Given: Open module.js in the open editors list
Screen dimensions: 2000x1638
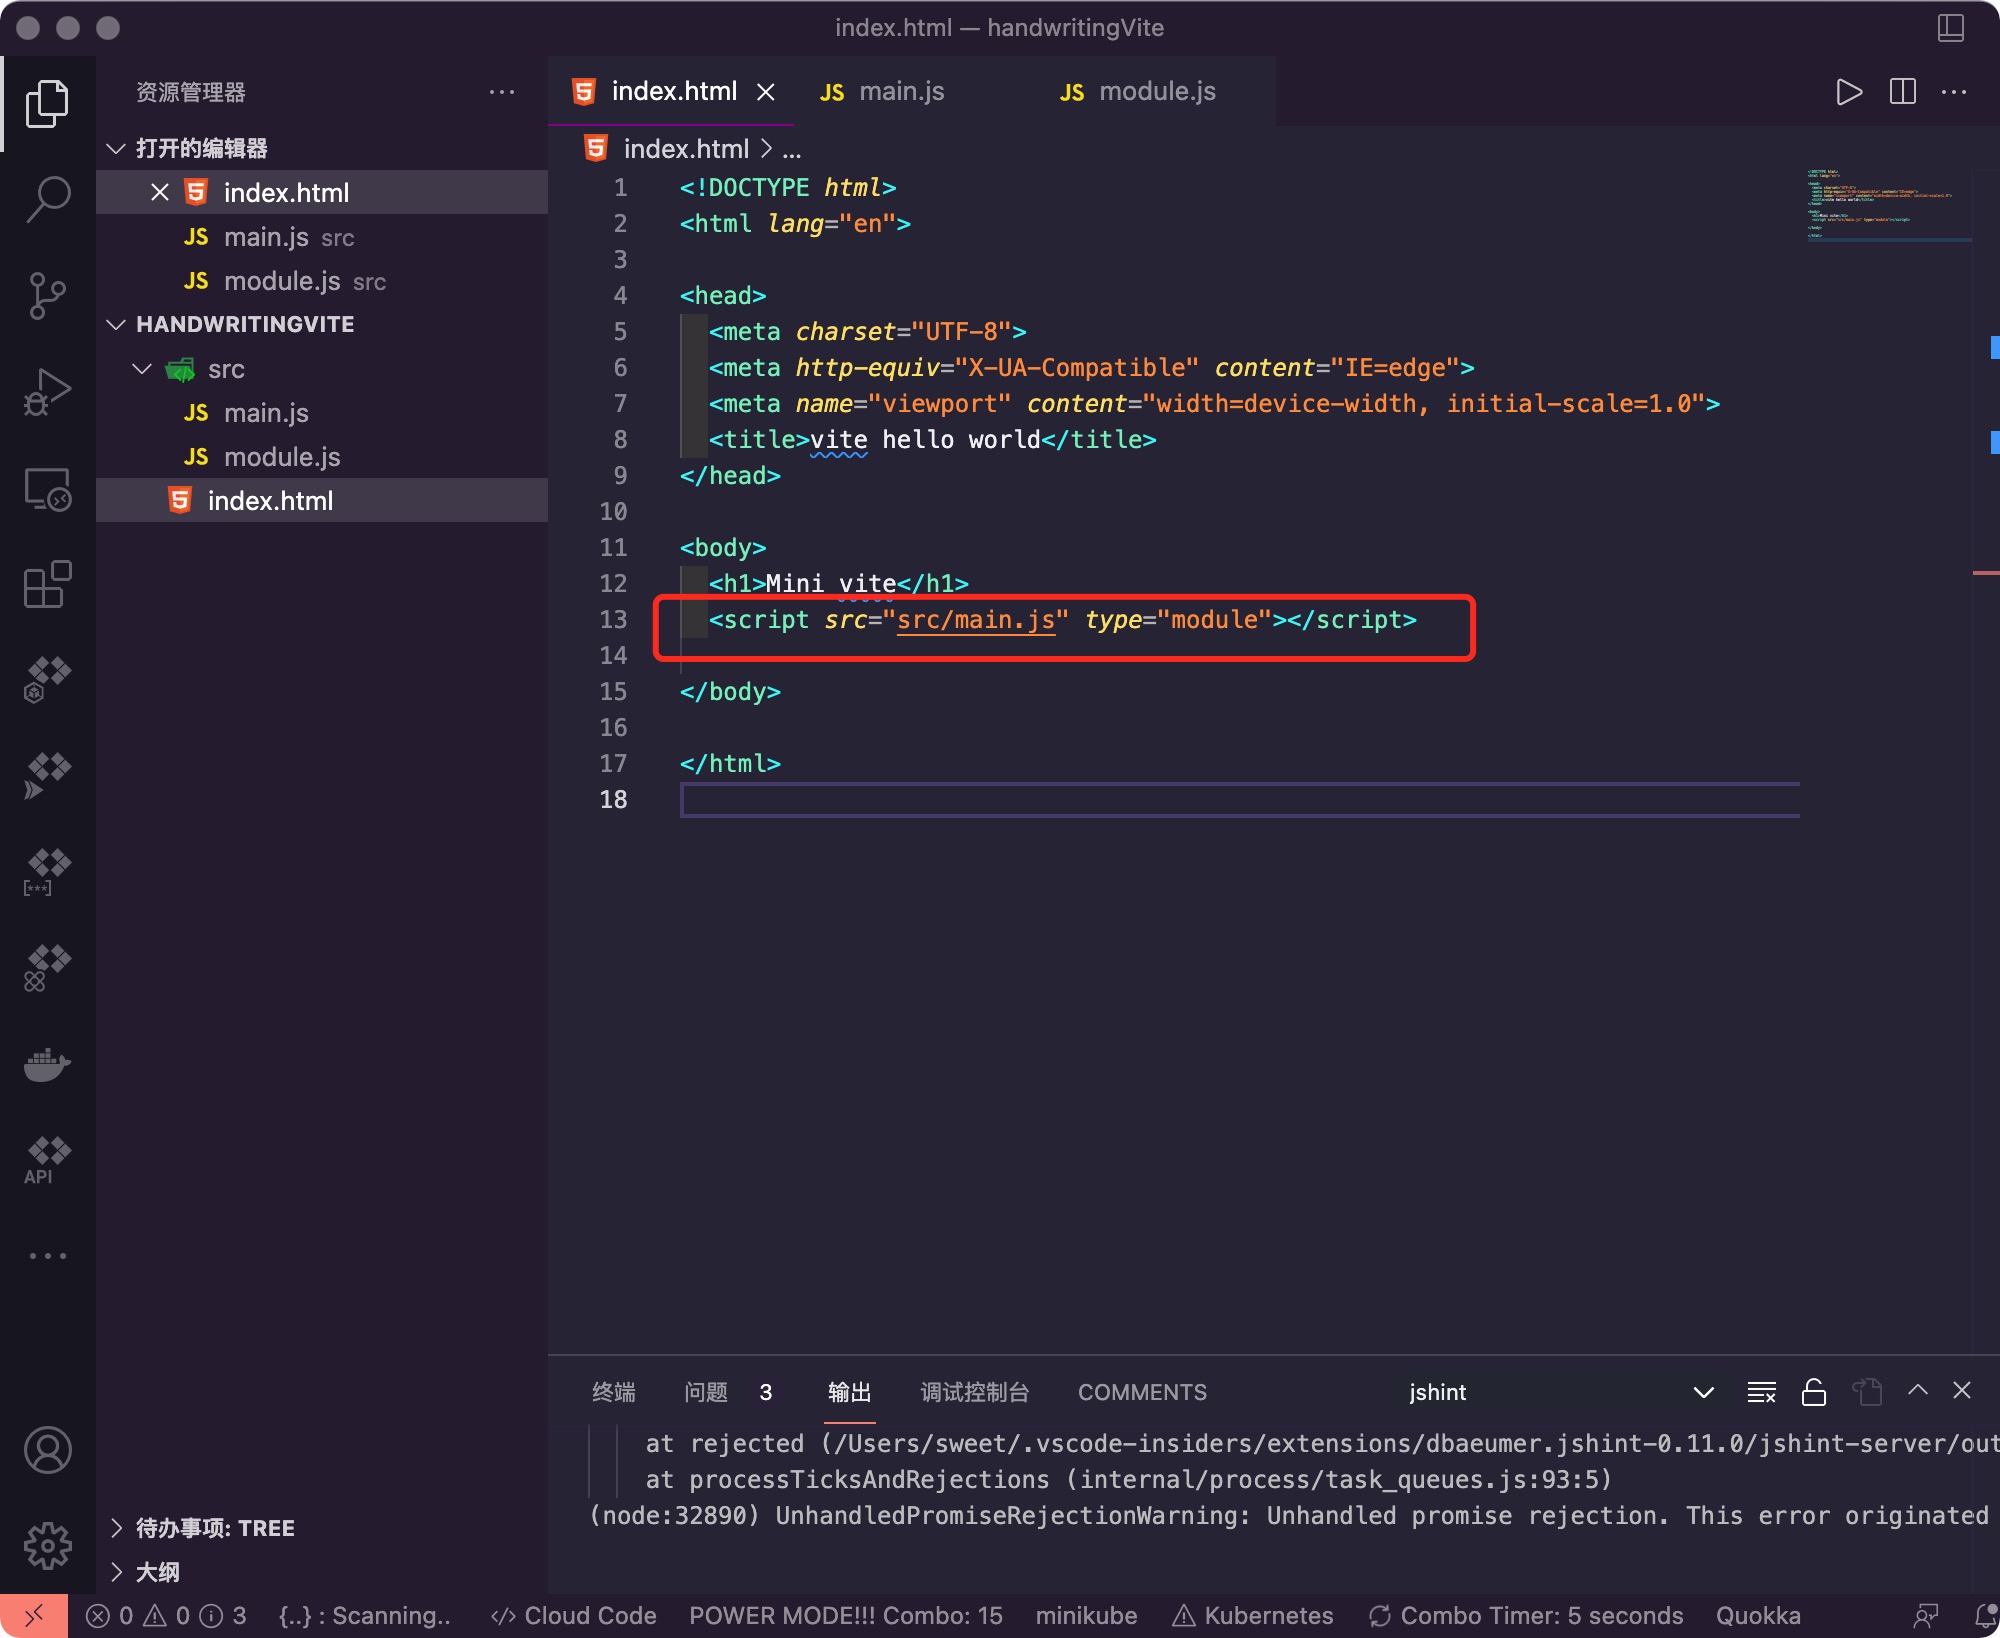Looking at the screenshot, I should tap(322, 281).
